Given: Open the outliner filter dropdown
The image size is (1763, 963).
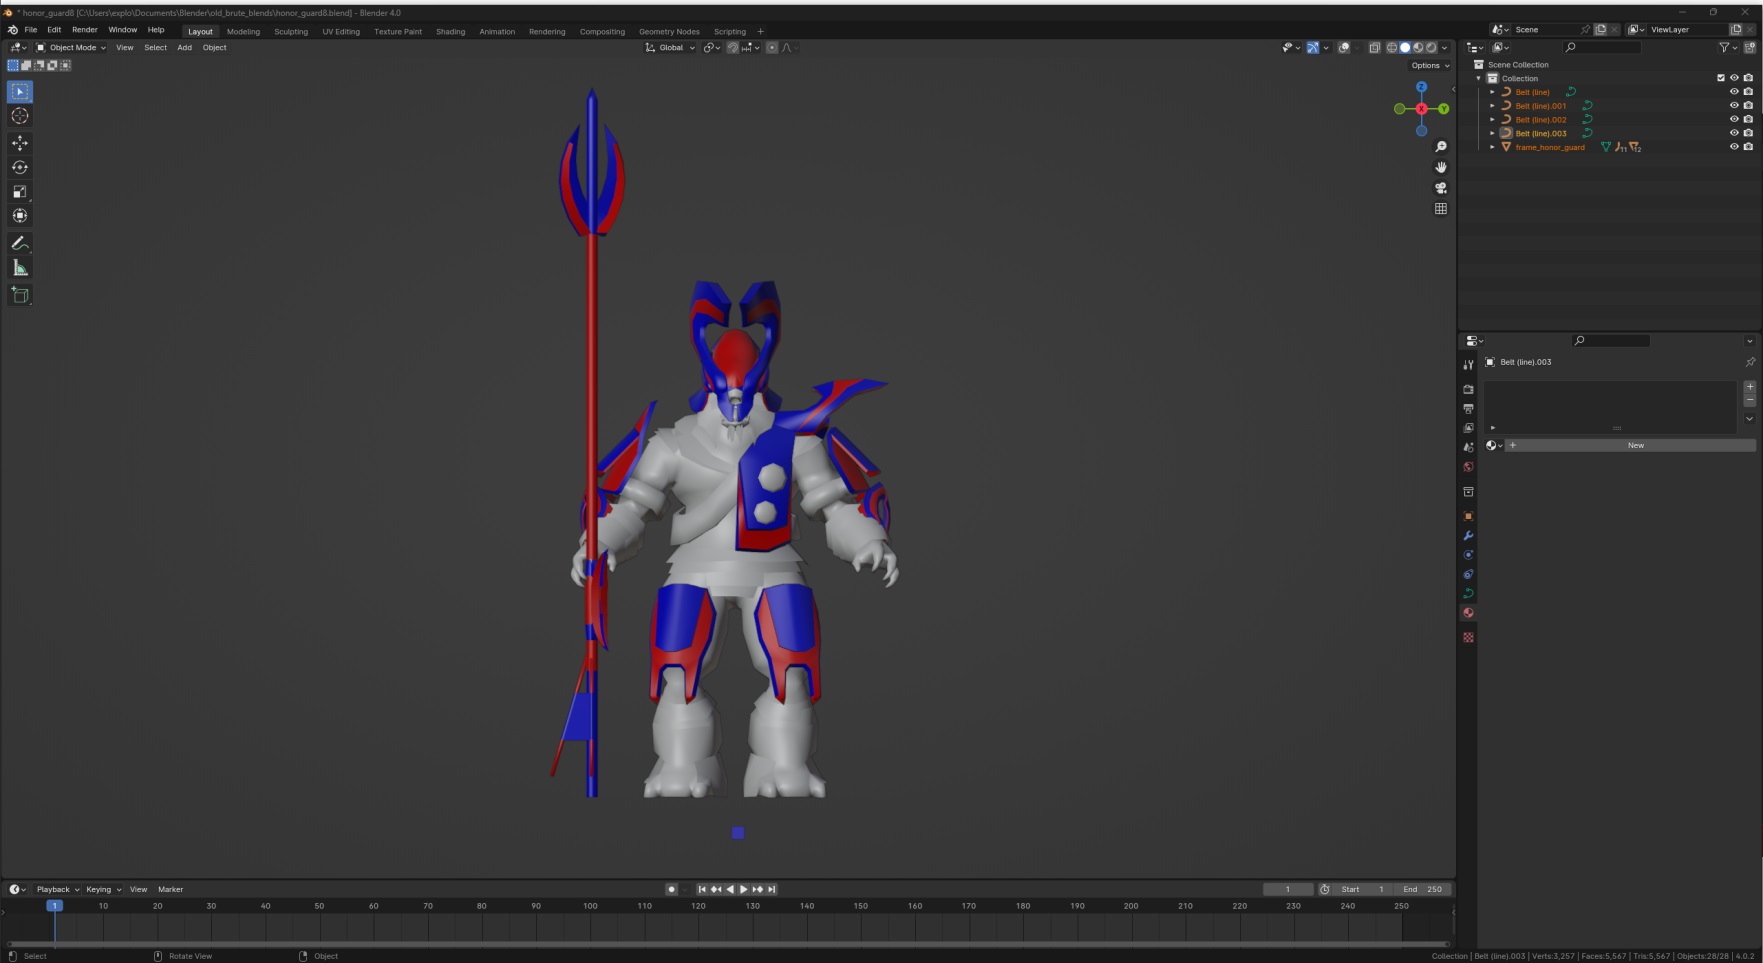Looking at the screenshot, I should 1727,47.
